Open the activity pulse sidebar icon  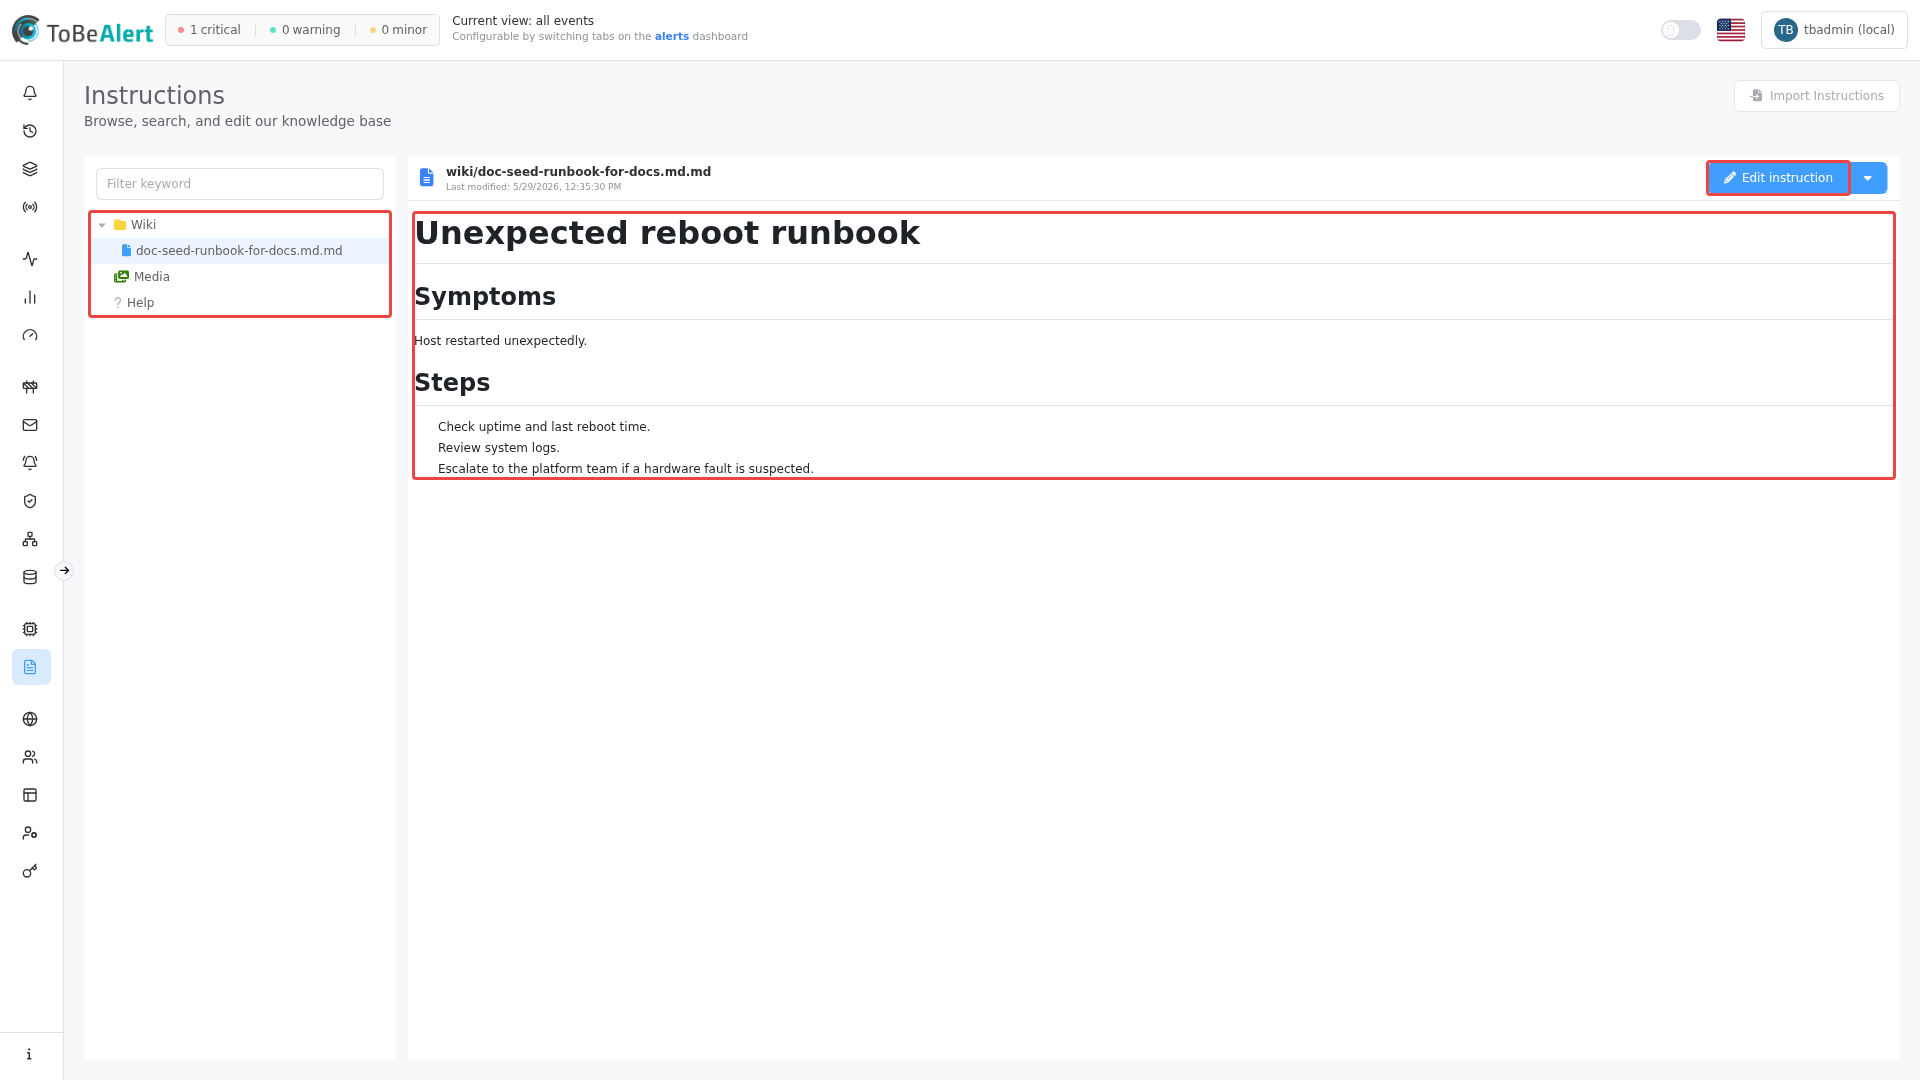click(x=30, y=259)
